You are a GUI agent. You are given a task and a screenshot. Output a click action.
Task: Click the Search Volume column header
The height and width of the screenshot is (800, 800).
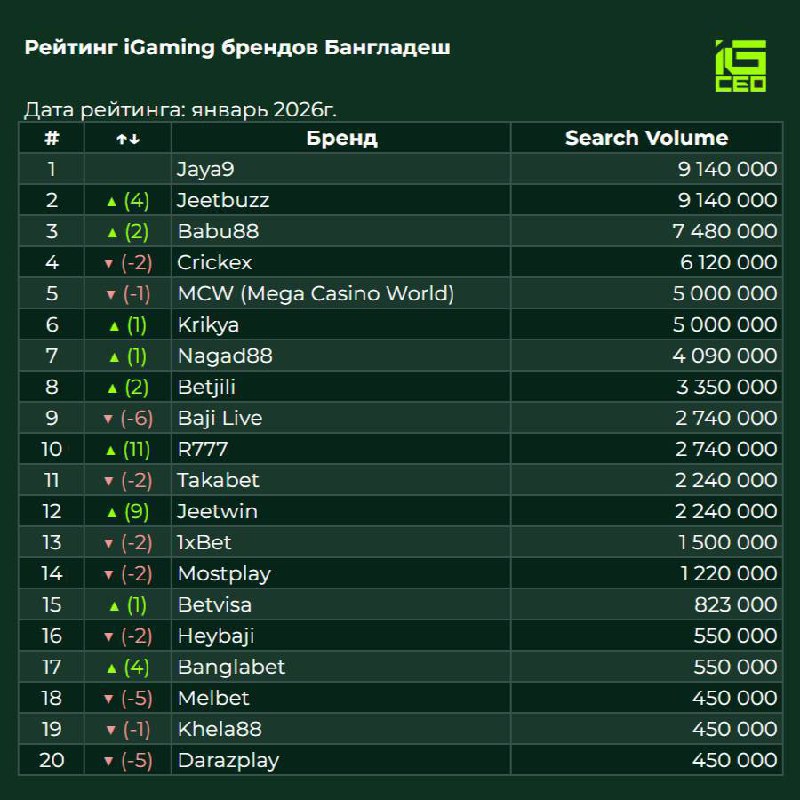(646, 138)
